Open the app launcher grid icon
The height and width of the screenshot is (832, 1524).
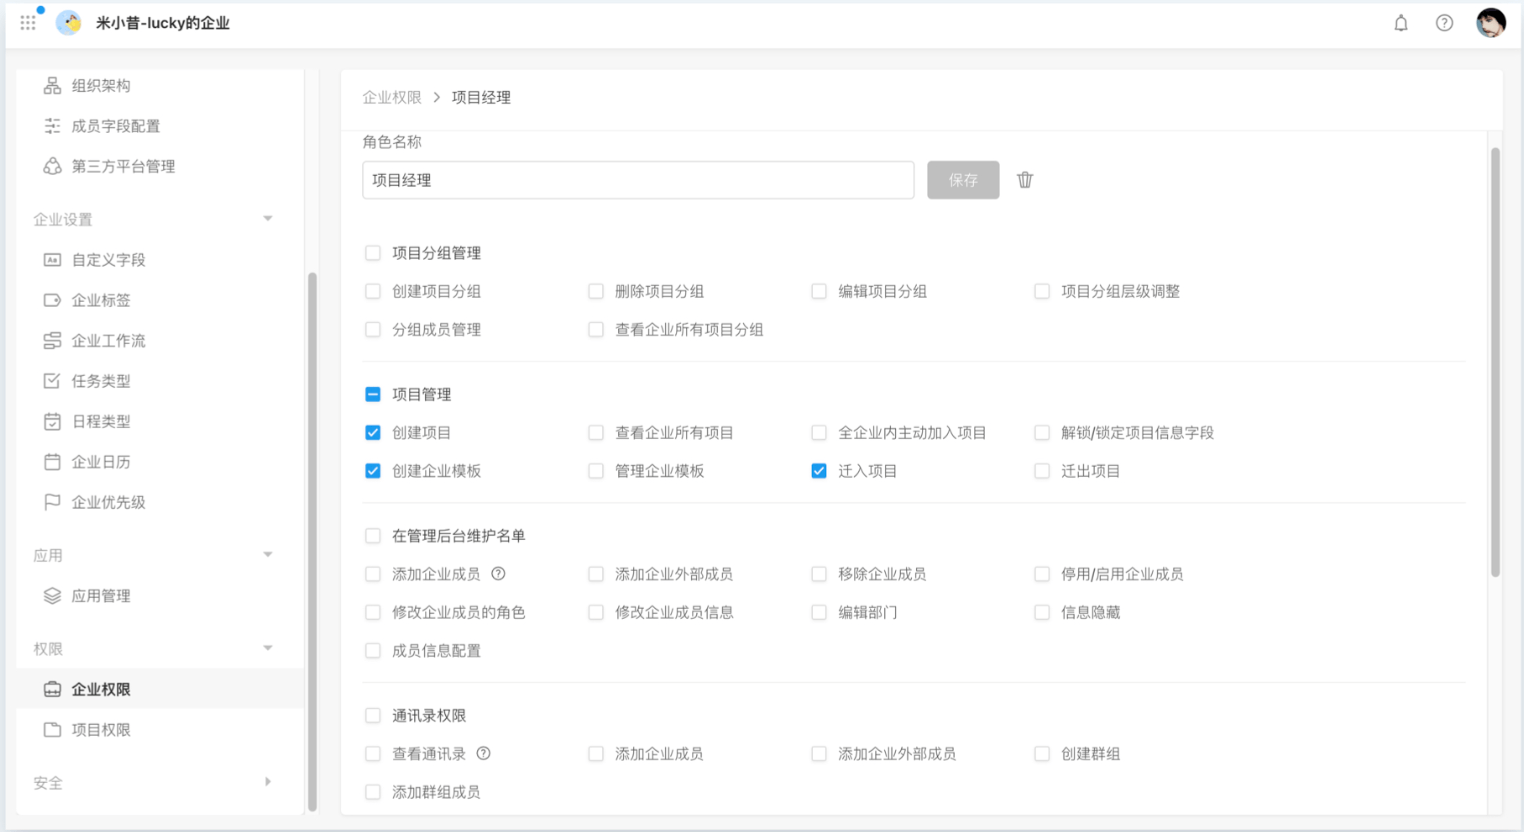pyautogui.click(x=27, y=22)
